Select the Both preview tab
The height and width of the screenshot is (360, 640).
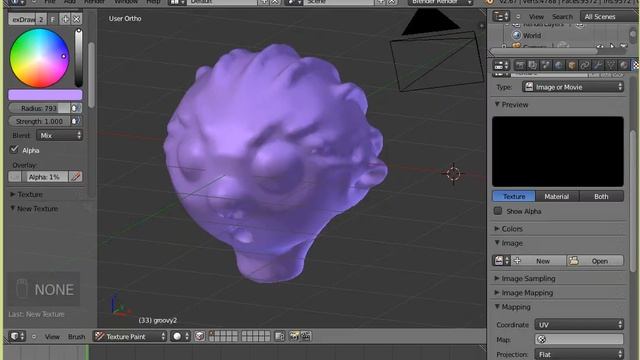[x=601, y=196]
